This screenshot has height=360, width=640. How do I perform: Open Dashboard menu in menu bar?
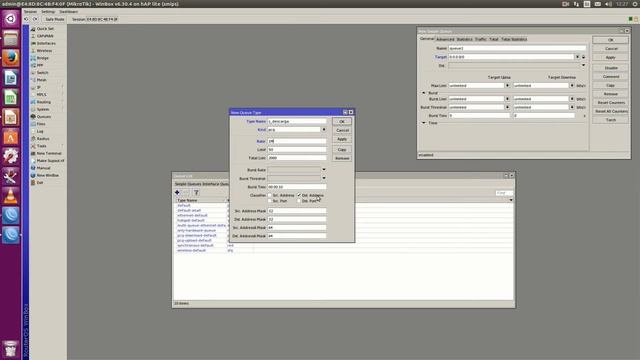pyautogui.click(x=69, y=11)
